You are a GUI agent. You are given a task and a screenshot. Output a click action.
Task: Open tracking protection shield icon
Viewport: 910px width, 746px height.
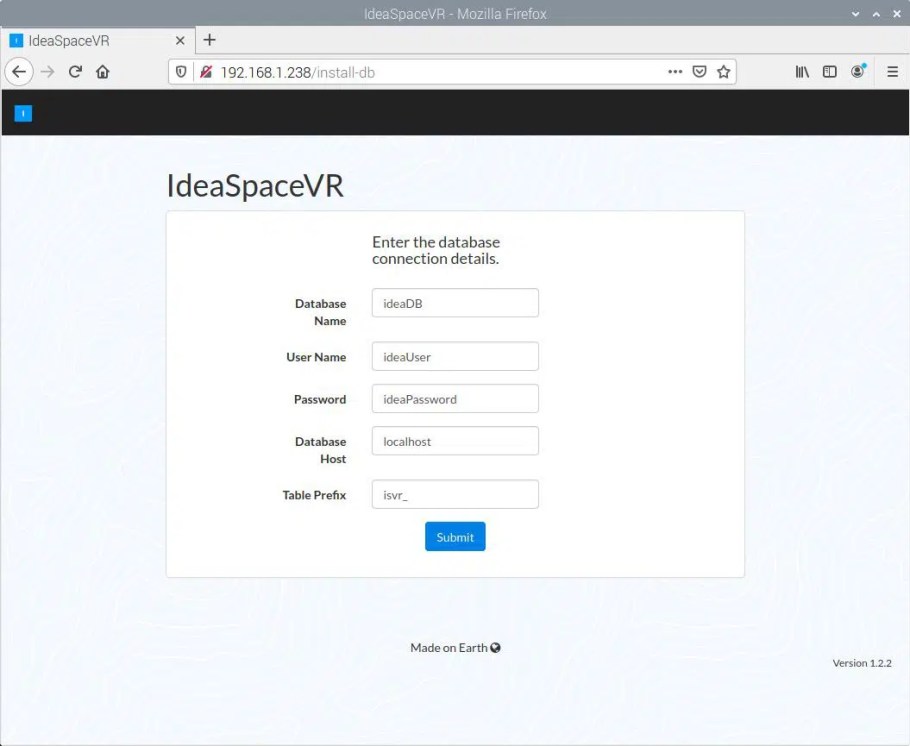(181, 72)
